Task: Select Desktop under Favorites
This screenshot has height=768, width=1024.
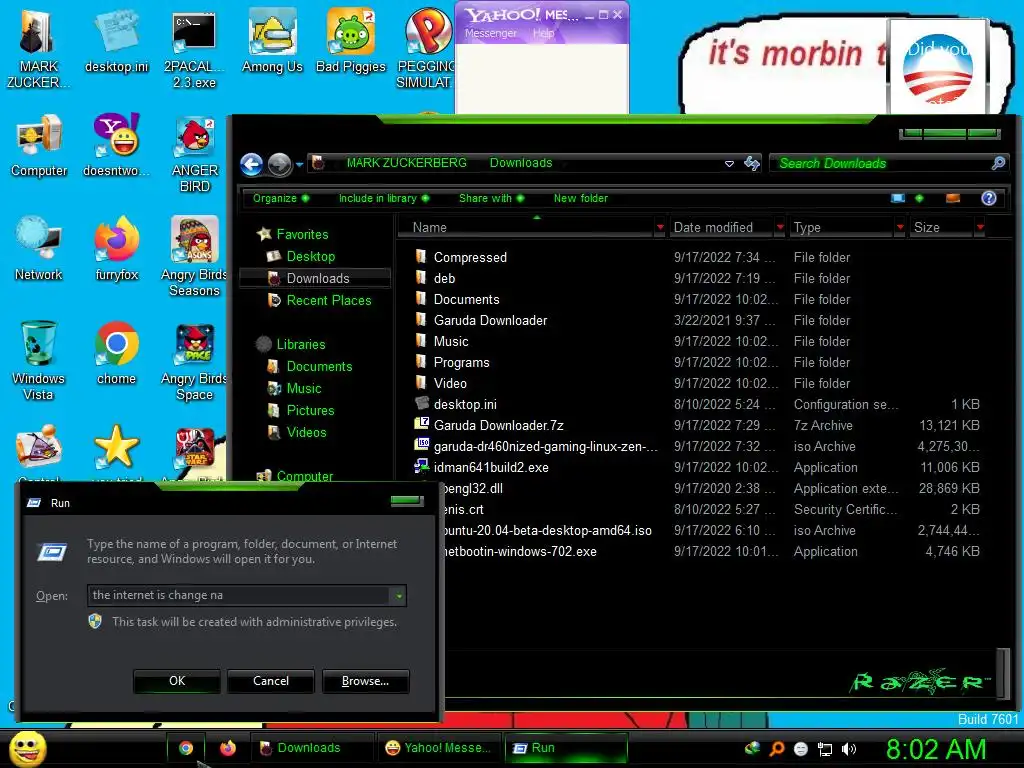Action: tap(310, 257)
